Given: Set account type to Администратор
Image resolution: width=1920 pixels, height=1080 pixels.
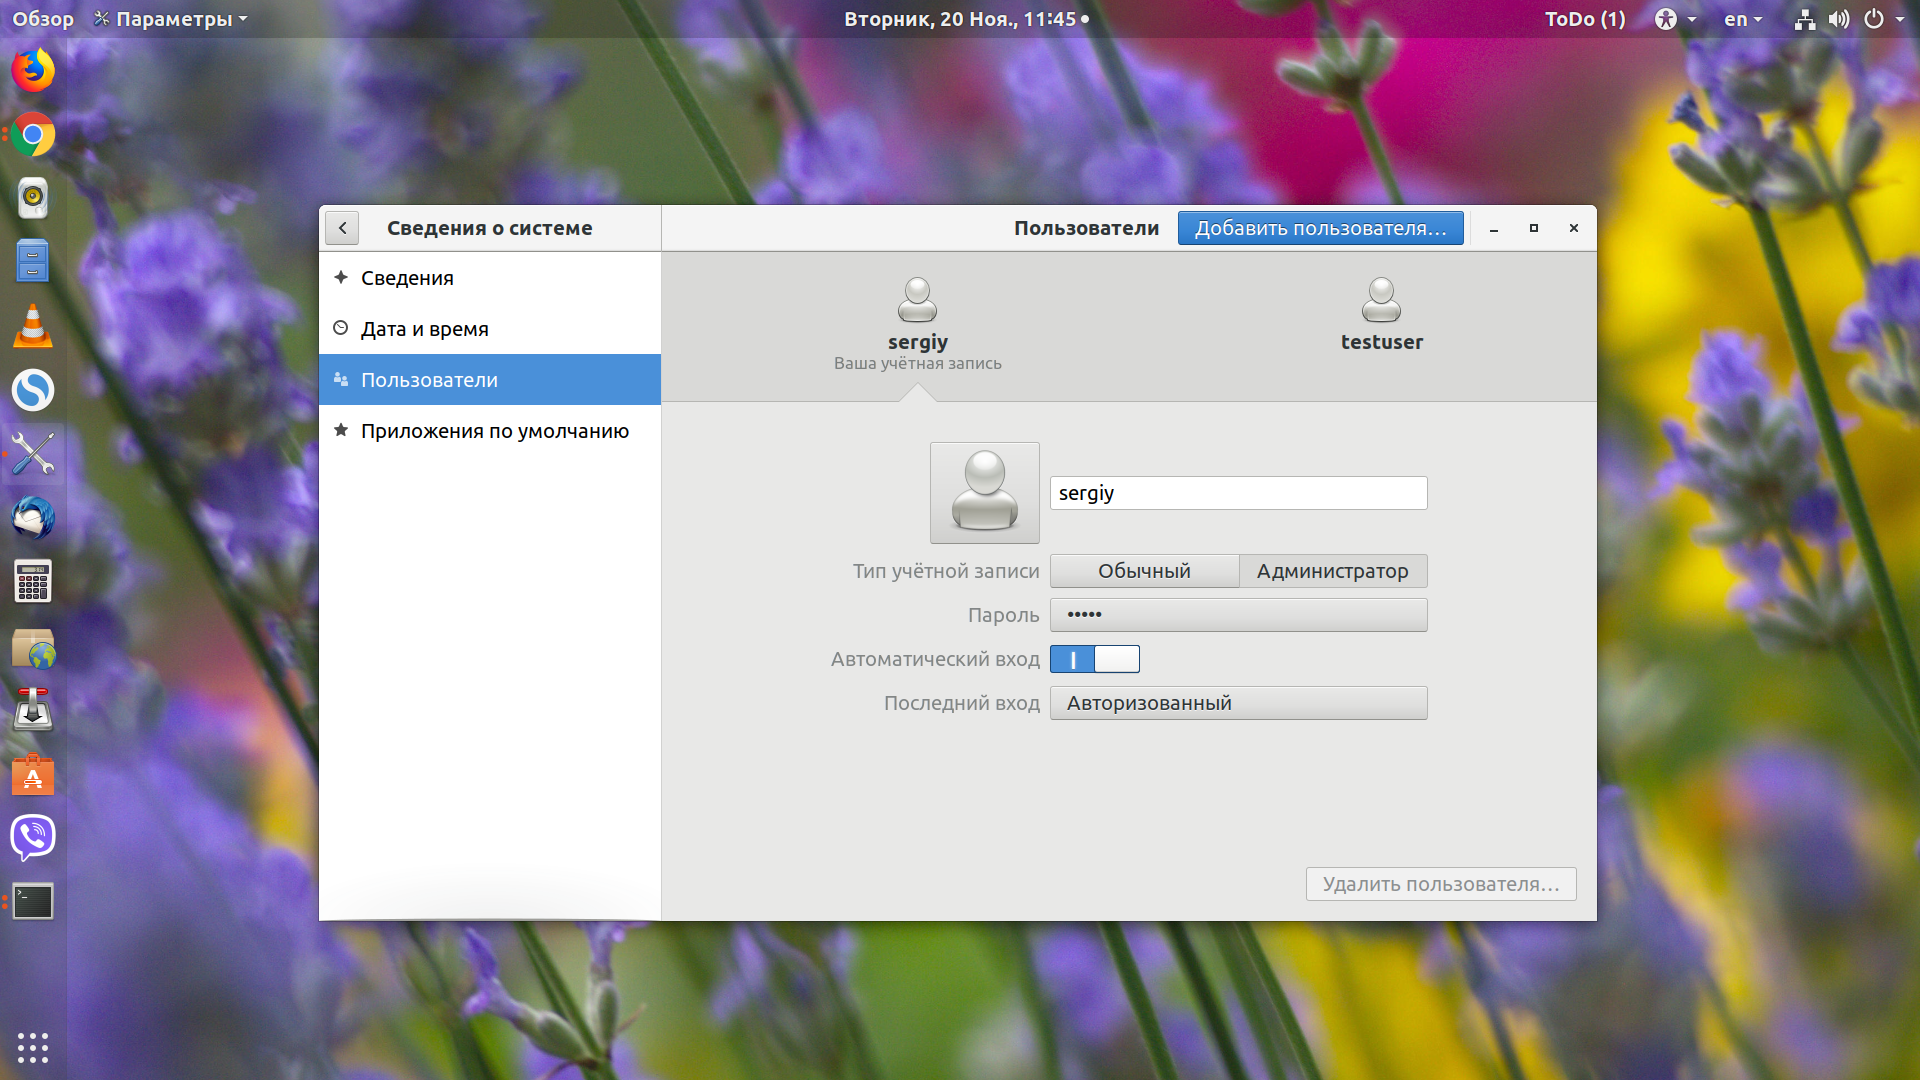Looking at the screenshot, I should pyautogui.click(x=1333, y=571).
